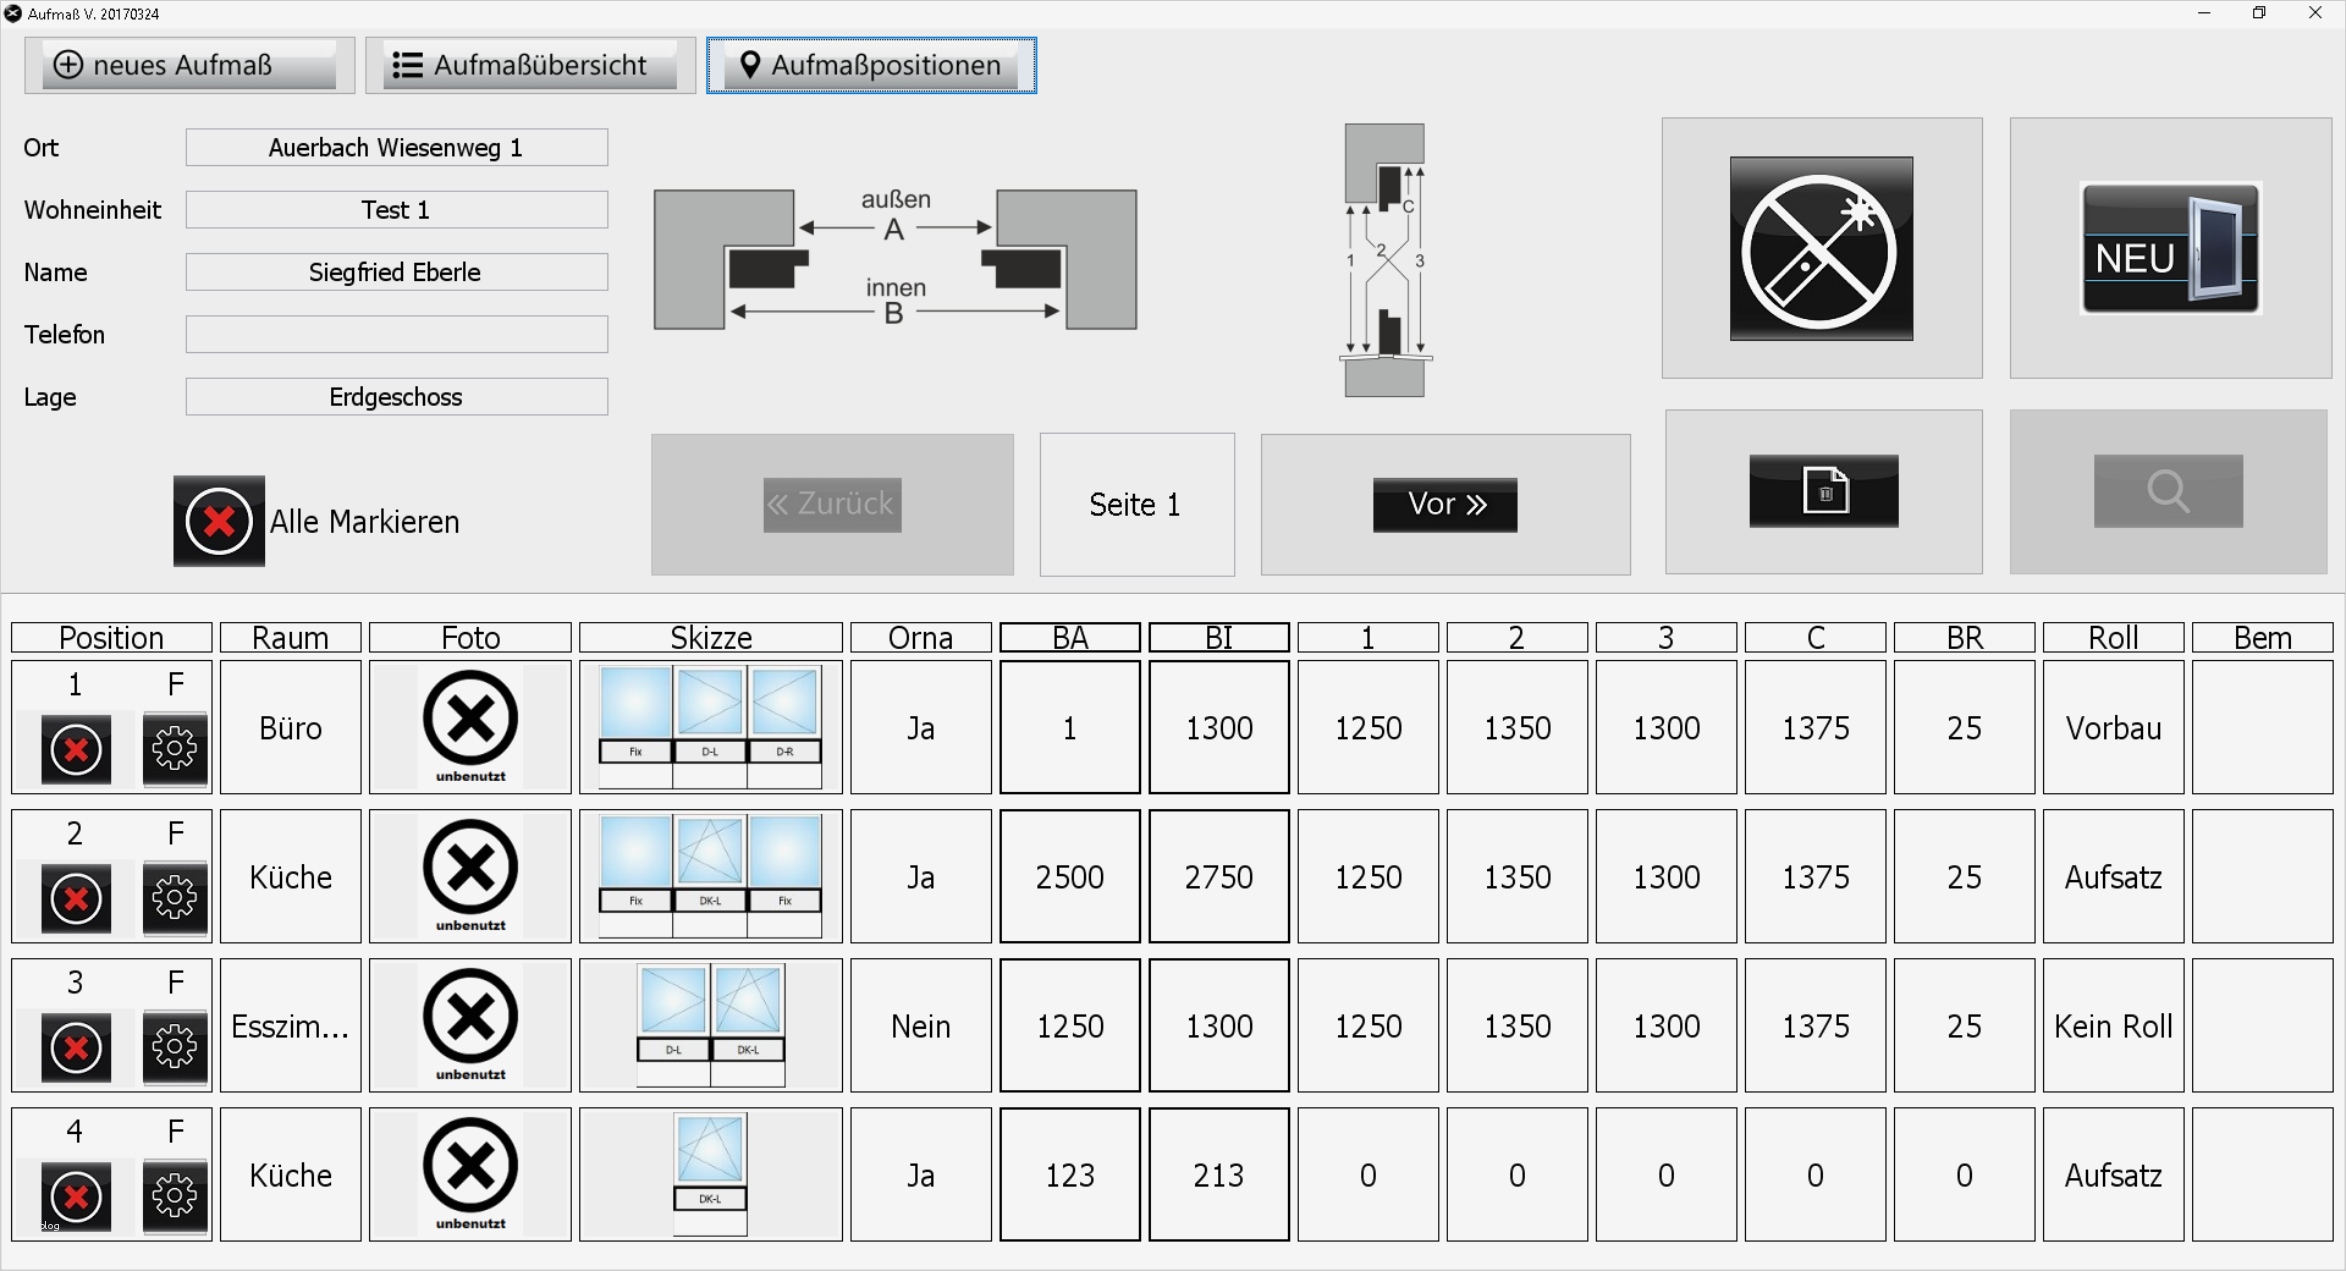Open Orna value Nein in row 3
Viewport: 2346px width, 1271px height.
(920, 1026)
